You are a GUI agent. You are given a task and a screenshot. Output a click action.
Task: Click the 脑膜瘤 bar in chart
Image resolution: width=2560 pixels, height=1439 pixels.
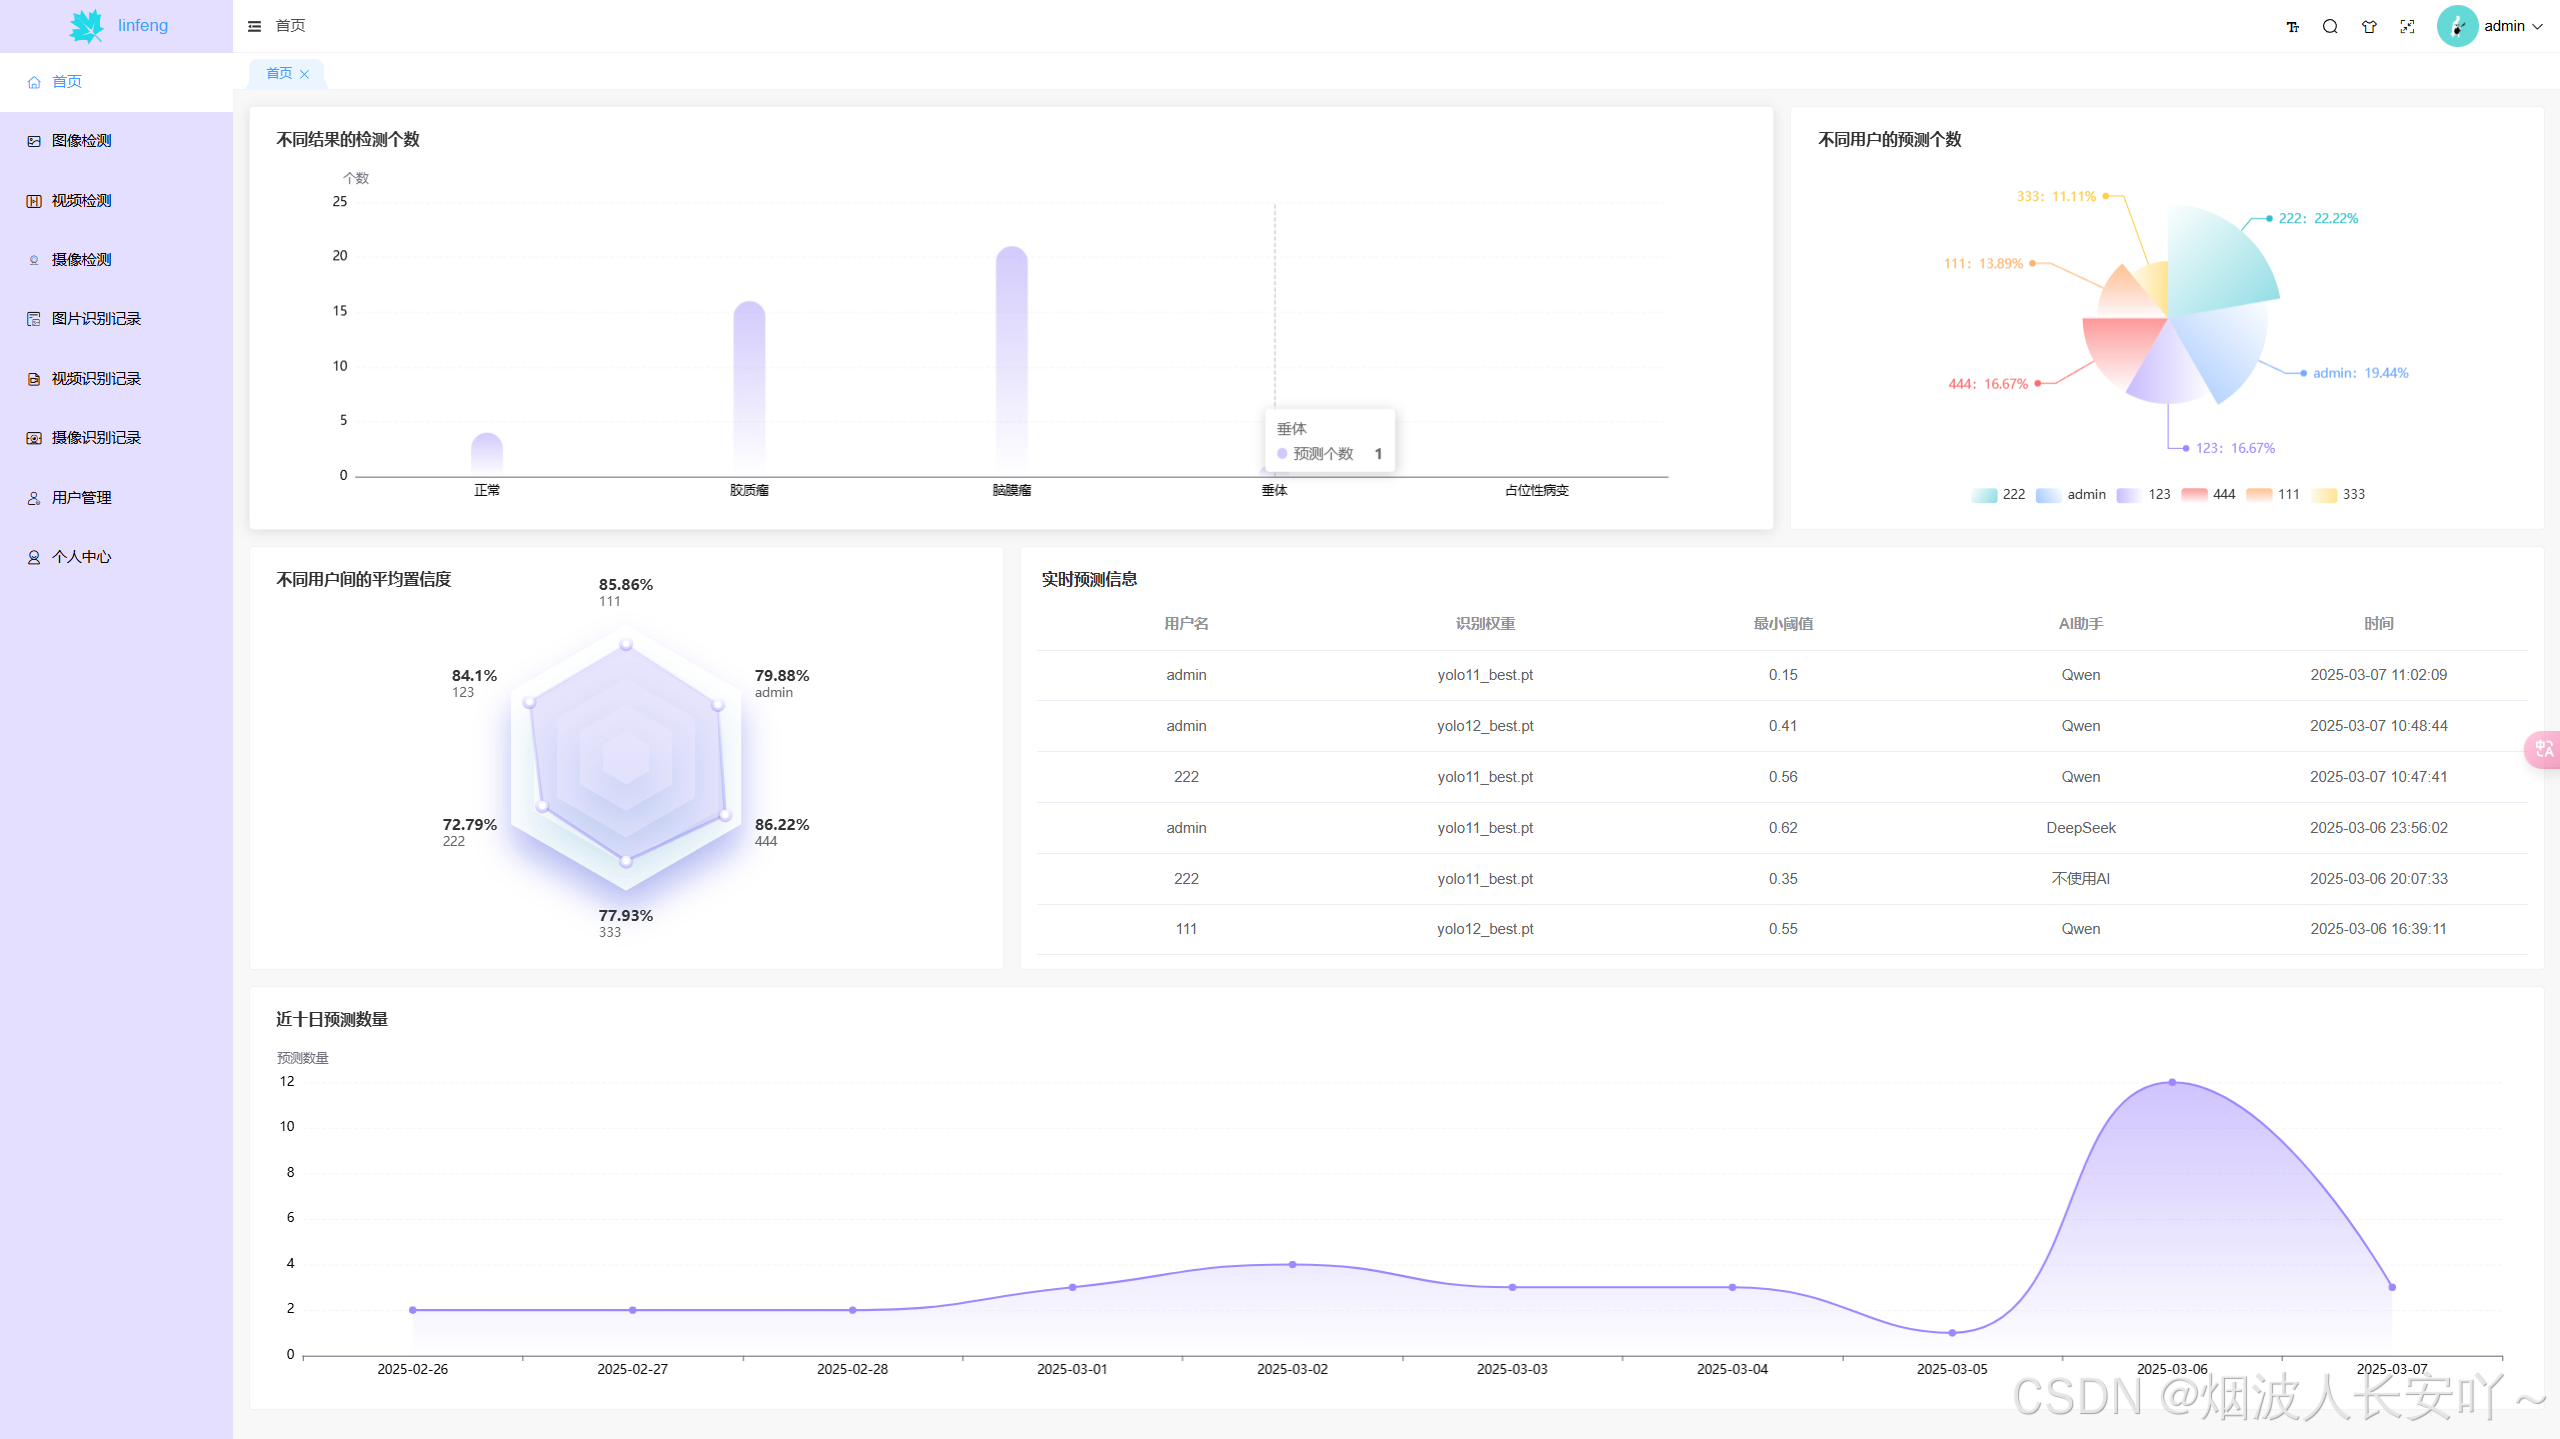point(1011,360)
